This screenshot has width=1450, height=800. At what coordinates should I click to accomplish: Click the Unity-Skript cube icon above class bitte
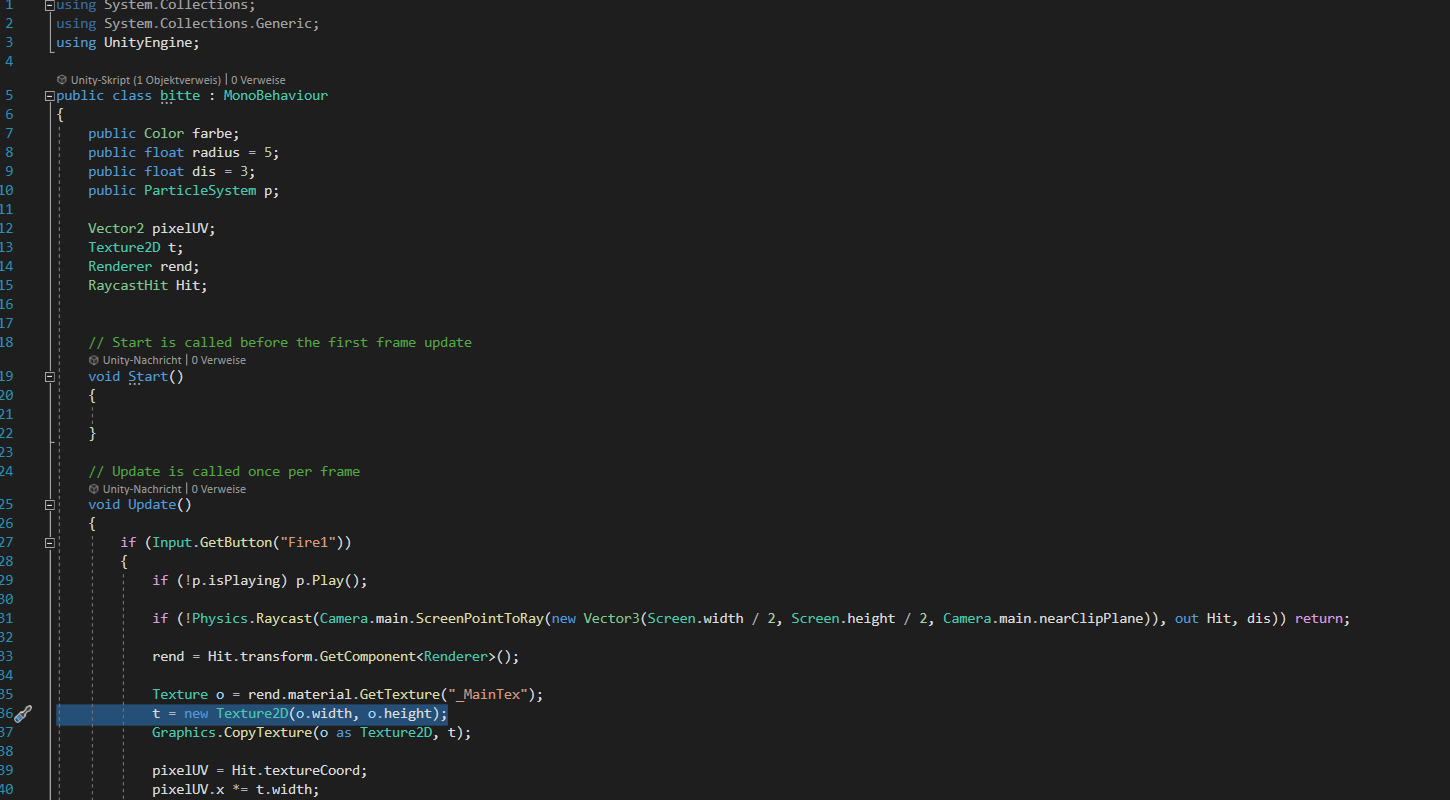[62, 79]
